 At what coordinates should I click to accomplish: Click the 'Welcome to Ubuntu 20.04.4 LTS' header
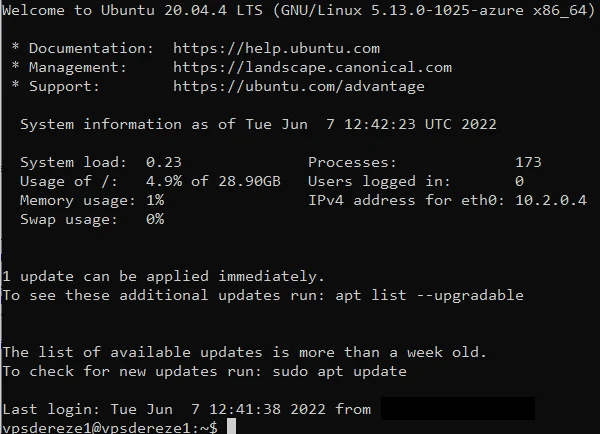tap(132, 10)
